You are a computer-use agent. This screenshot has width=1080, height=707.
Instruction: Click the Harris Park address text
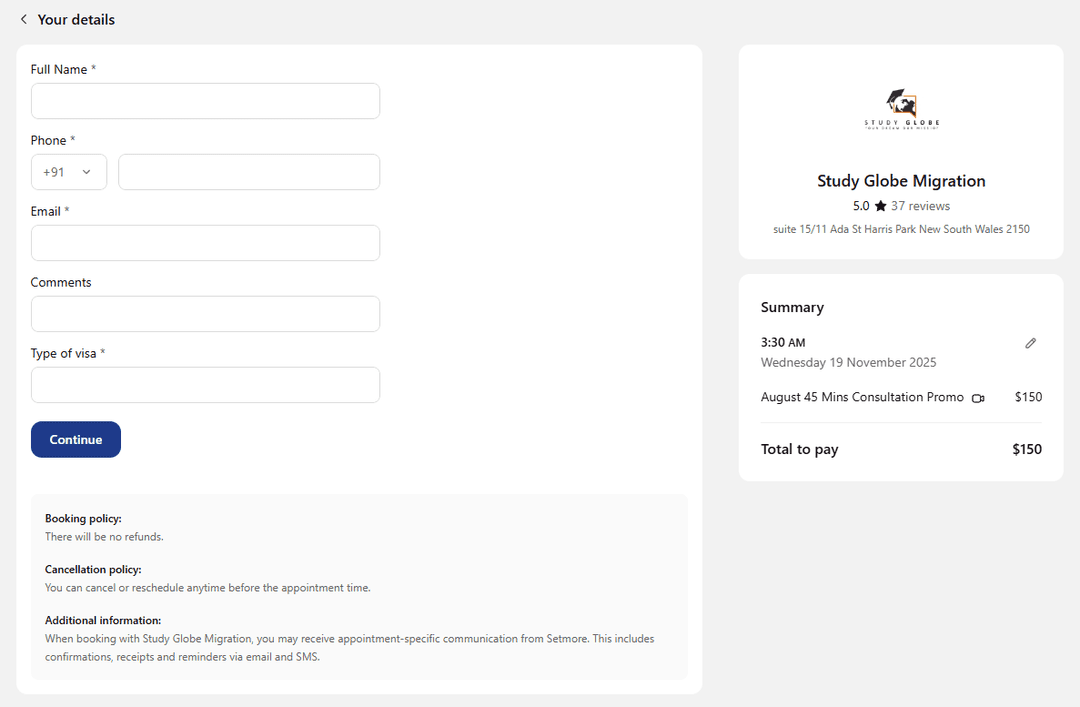(x=901, y=229)
